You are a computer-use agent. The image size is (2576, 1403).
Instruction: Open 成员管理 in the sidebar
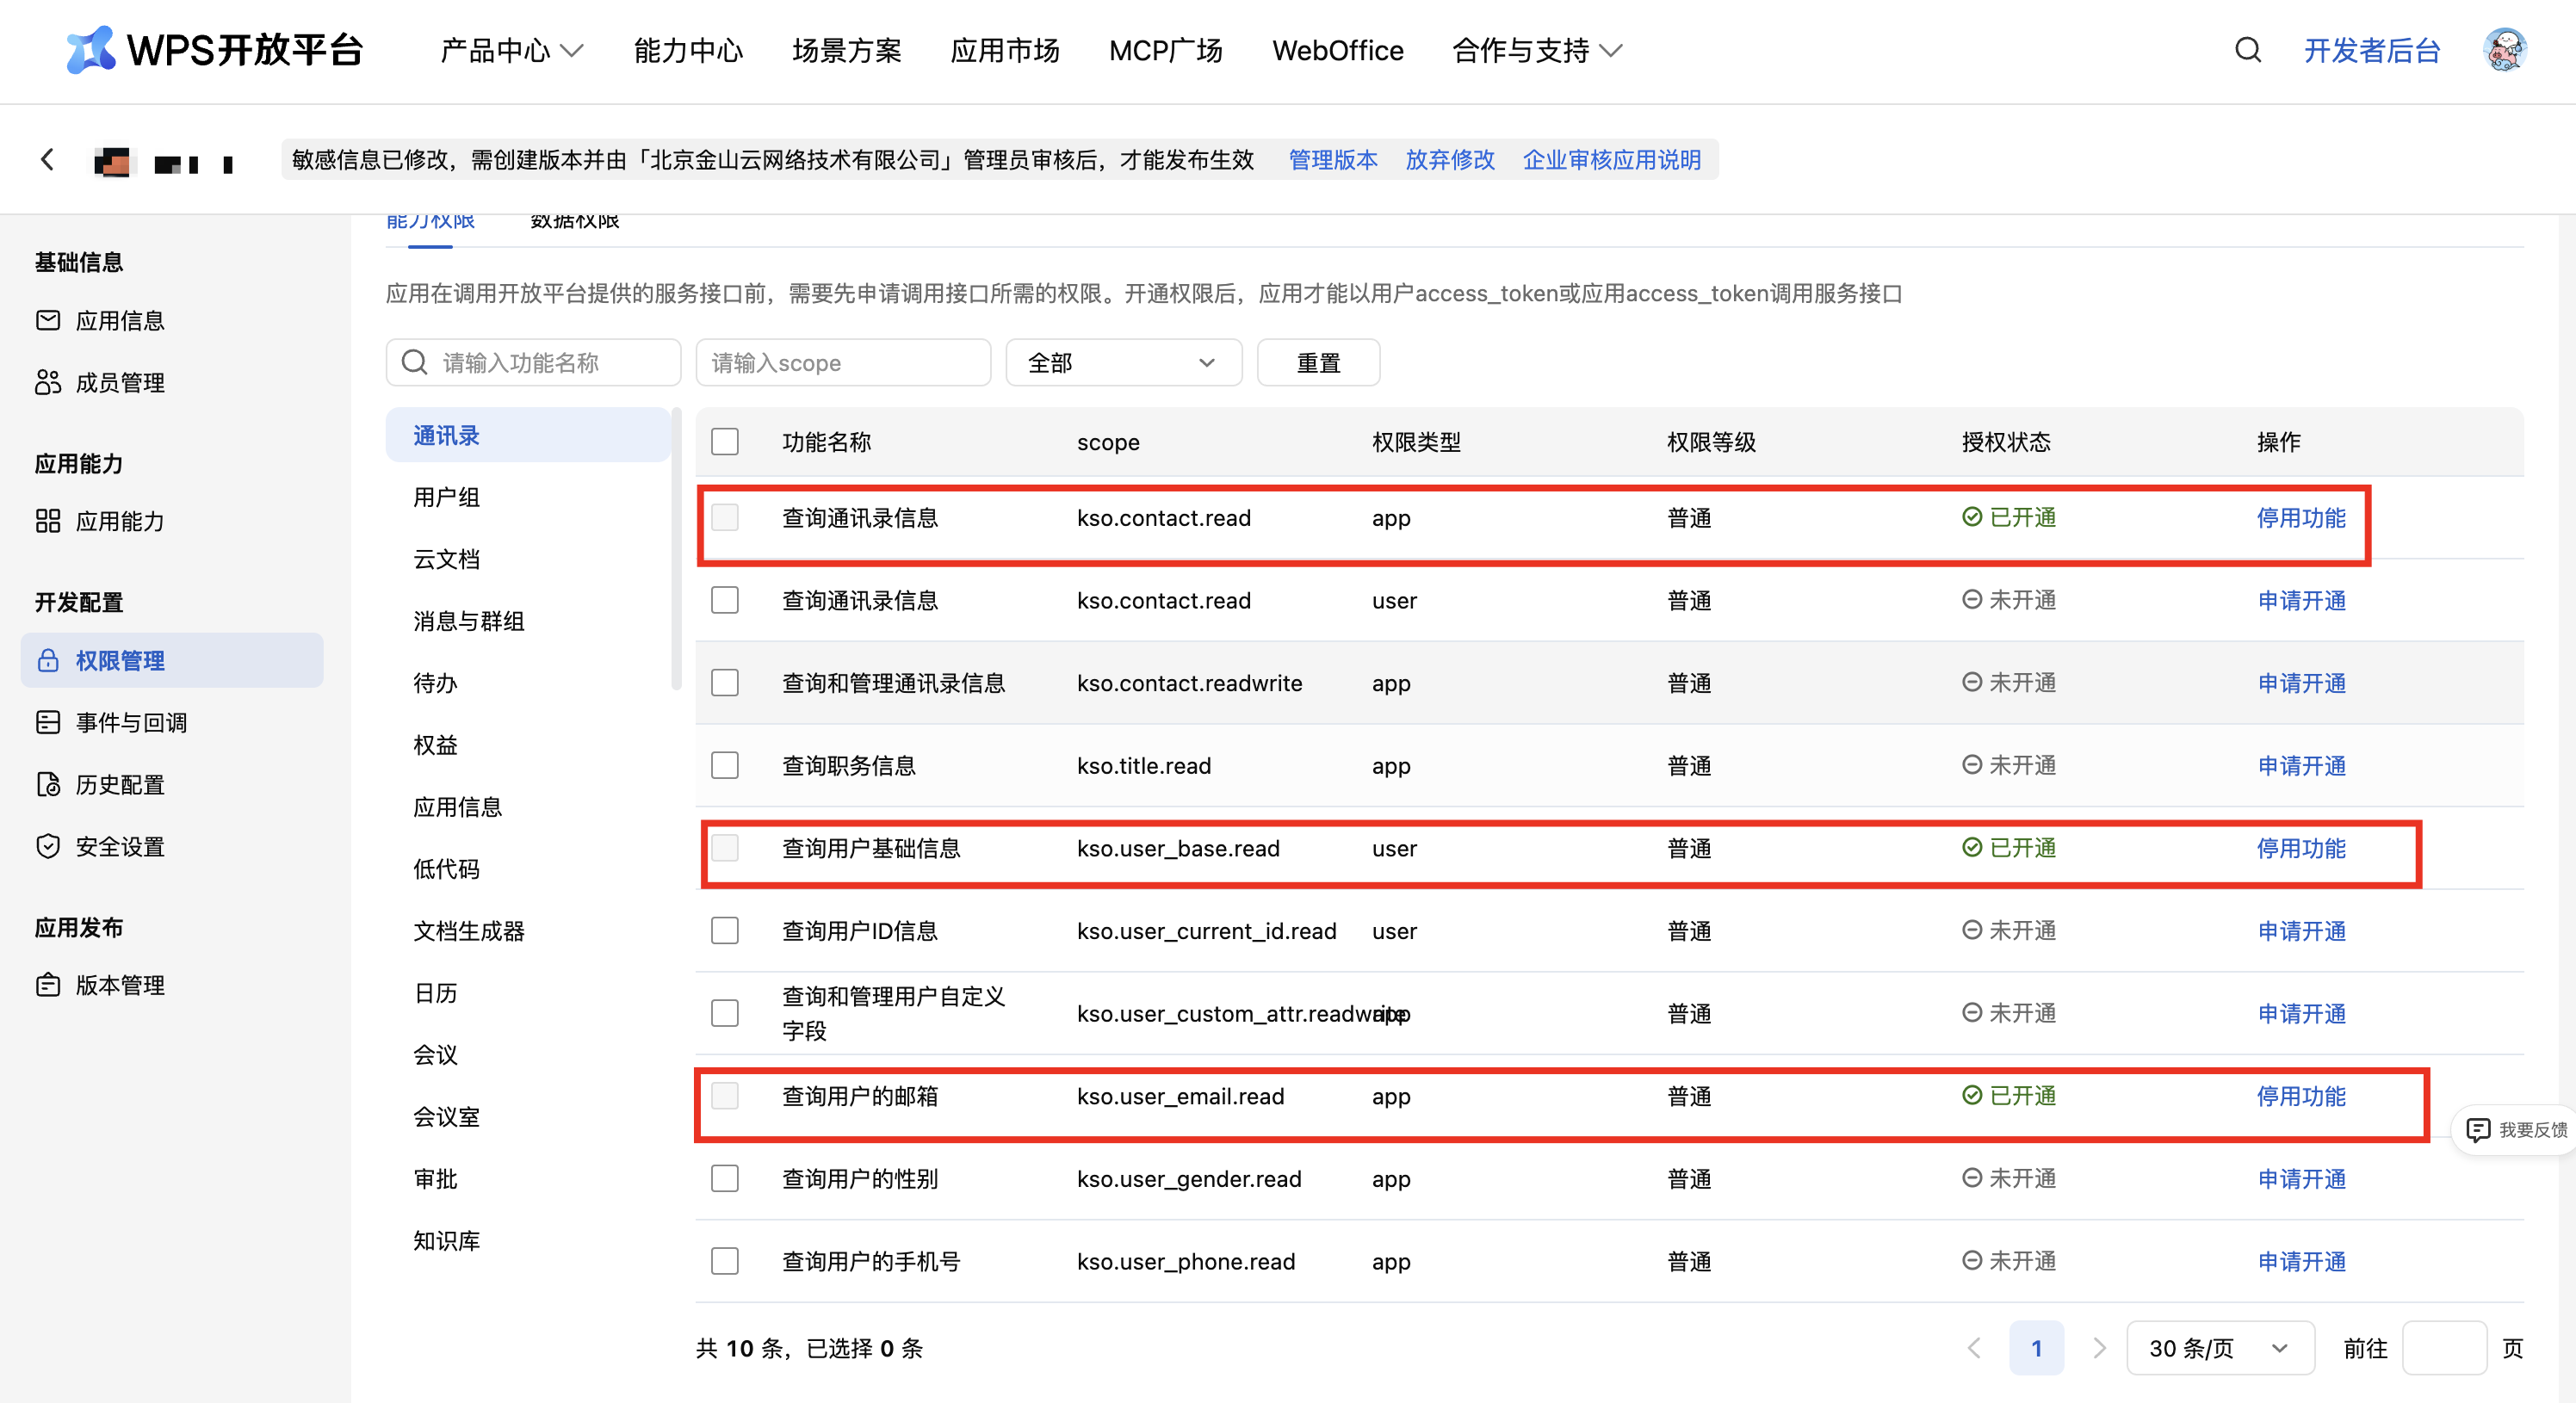[x=119, y=383]
